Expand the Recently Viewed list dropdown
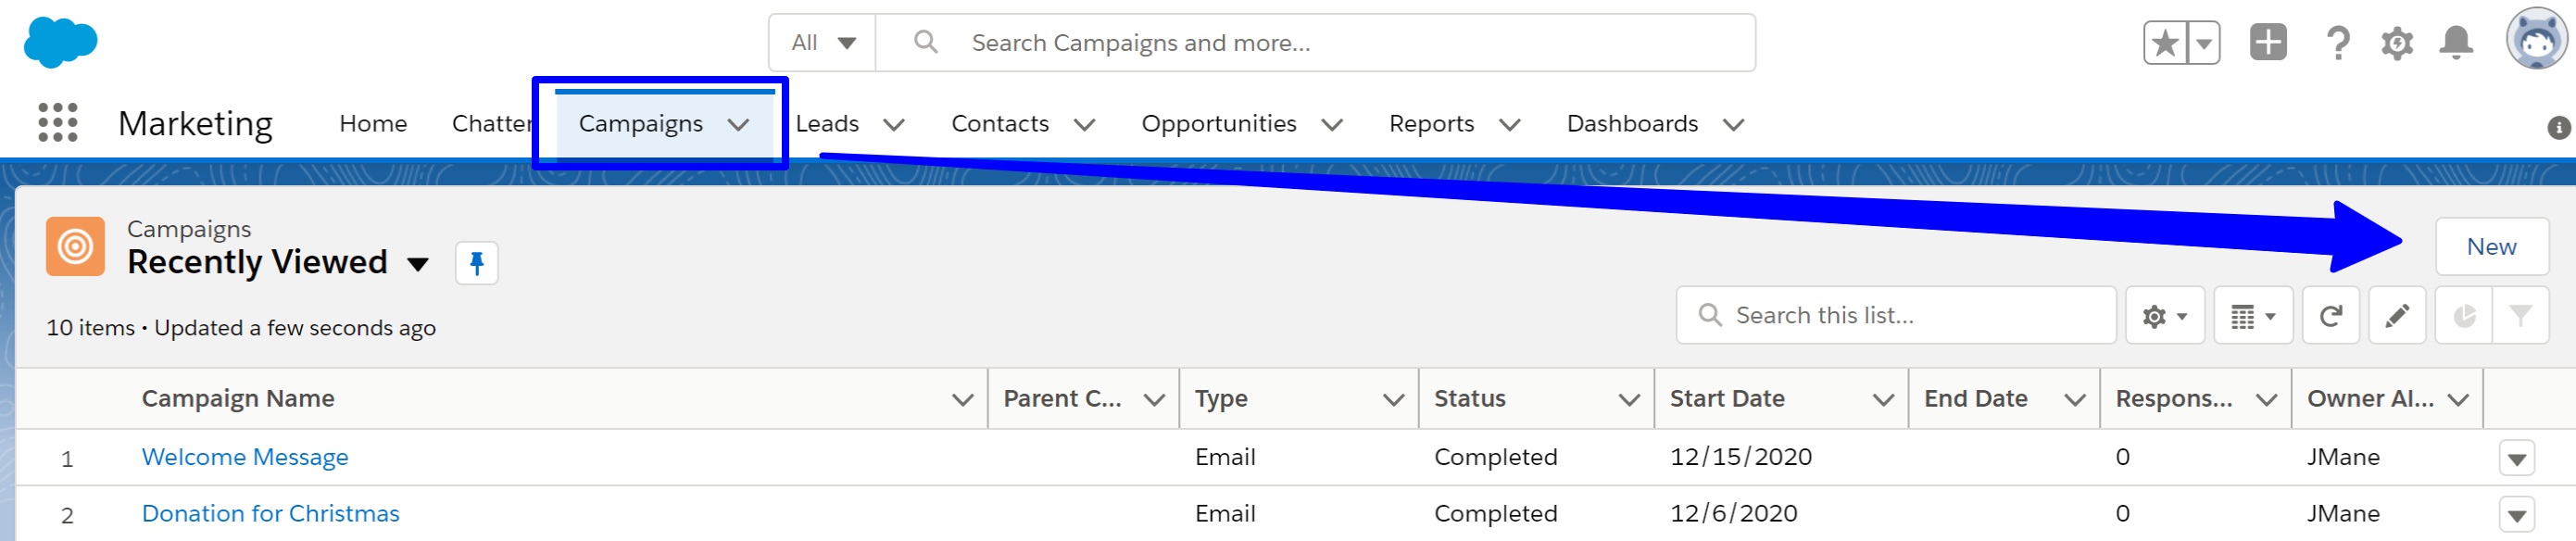 (418, 264)
